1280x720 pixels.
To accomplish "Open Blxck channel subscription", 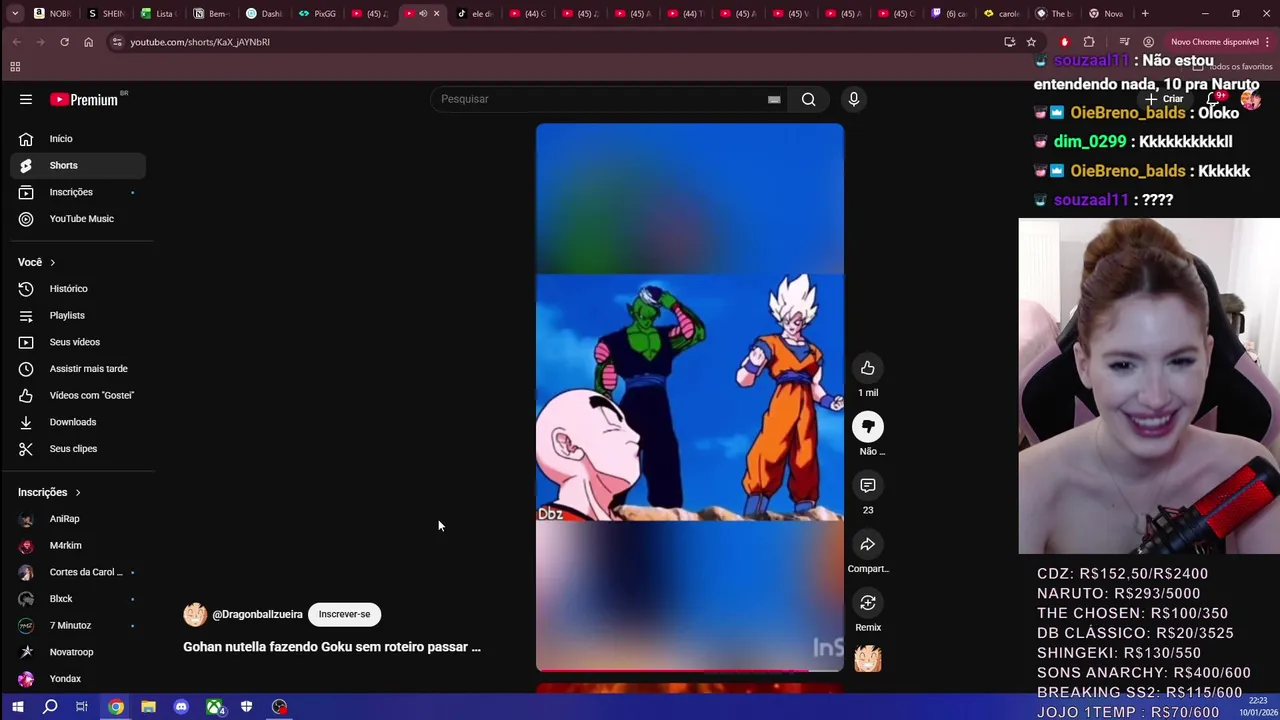I will point(78,599).
